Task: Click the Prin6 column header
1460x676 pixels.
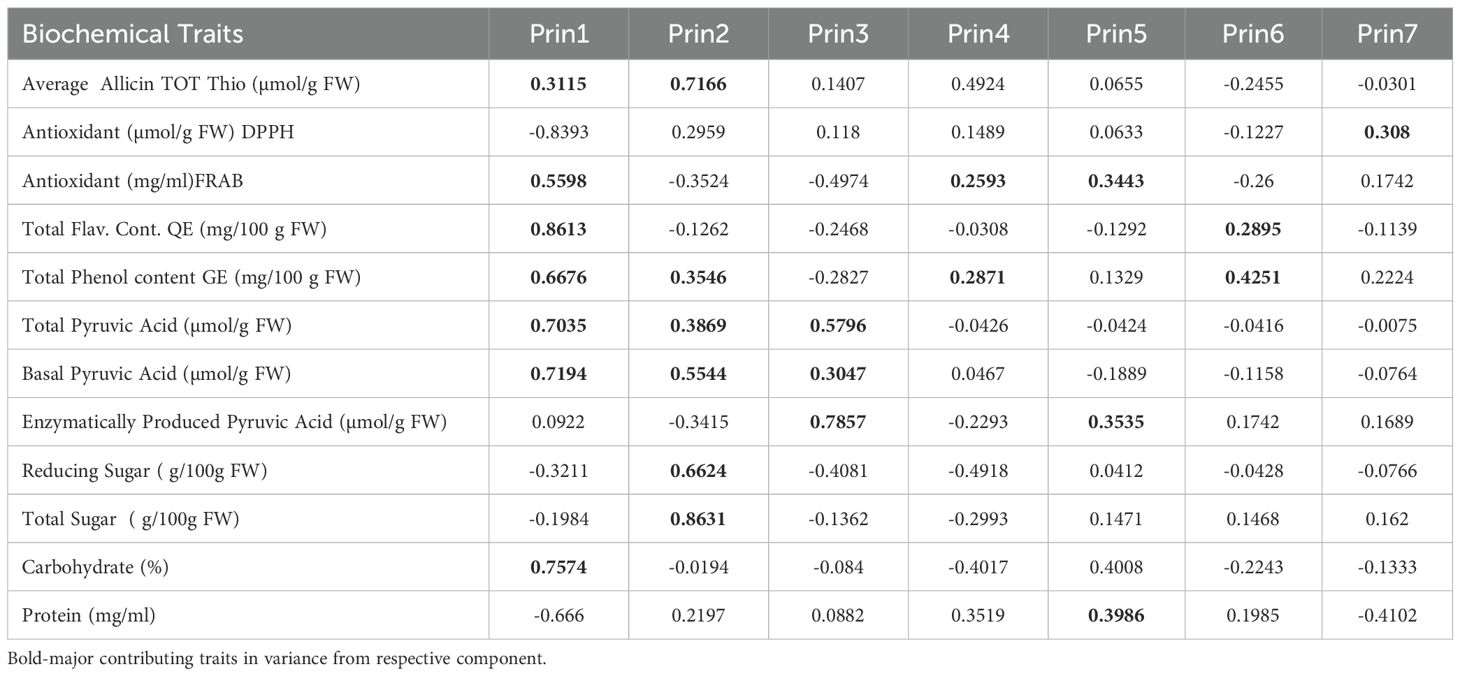Action: pyautogui.click(x=1253, y=34)
